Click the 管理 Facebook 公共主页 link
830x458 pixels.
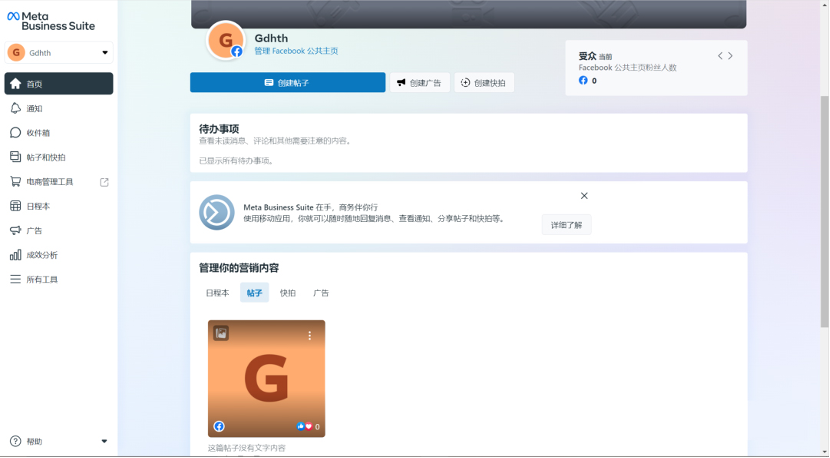point(296,51)
